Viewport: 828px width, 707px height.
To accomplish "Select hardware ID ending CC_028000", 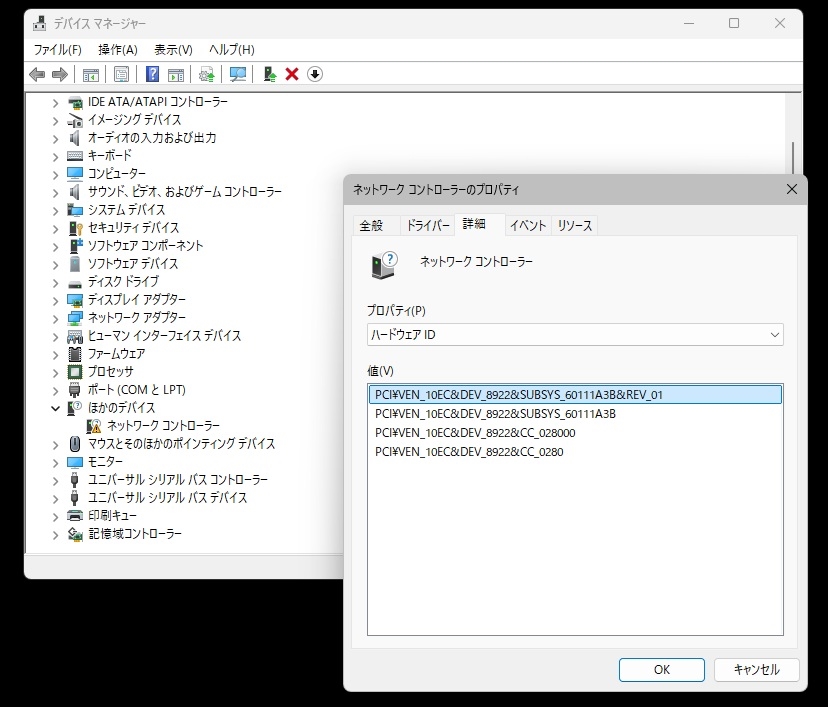I will (x=575, y=432).
